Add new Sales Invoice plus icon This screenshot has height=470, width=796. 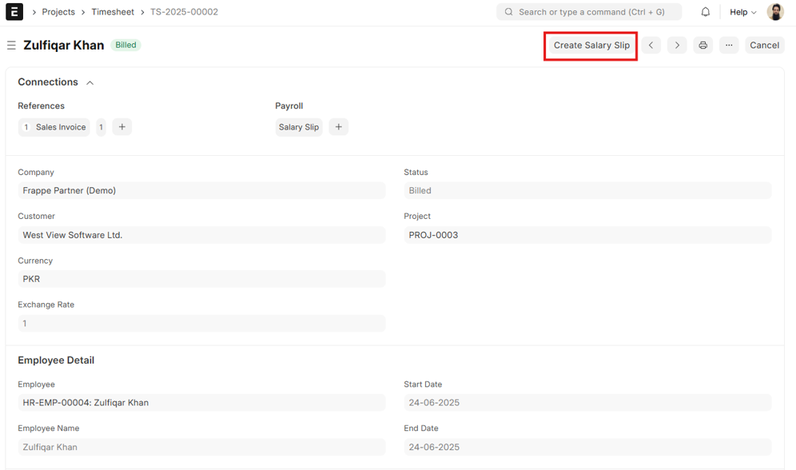pos(121,127)
